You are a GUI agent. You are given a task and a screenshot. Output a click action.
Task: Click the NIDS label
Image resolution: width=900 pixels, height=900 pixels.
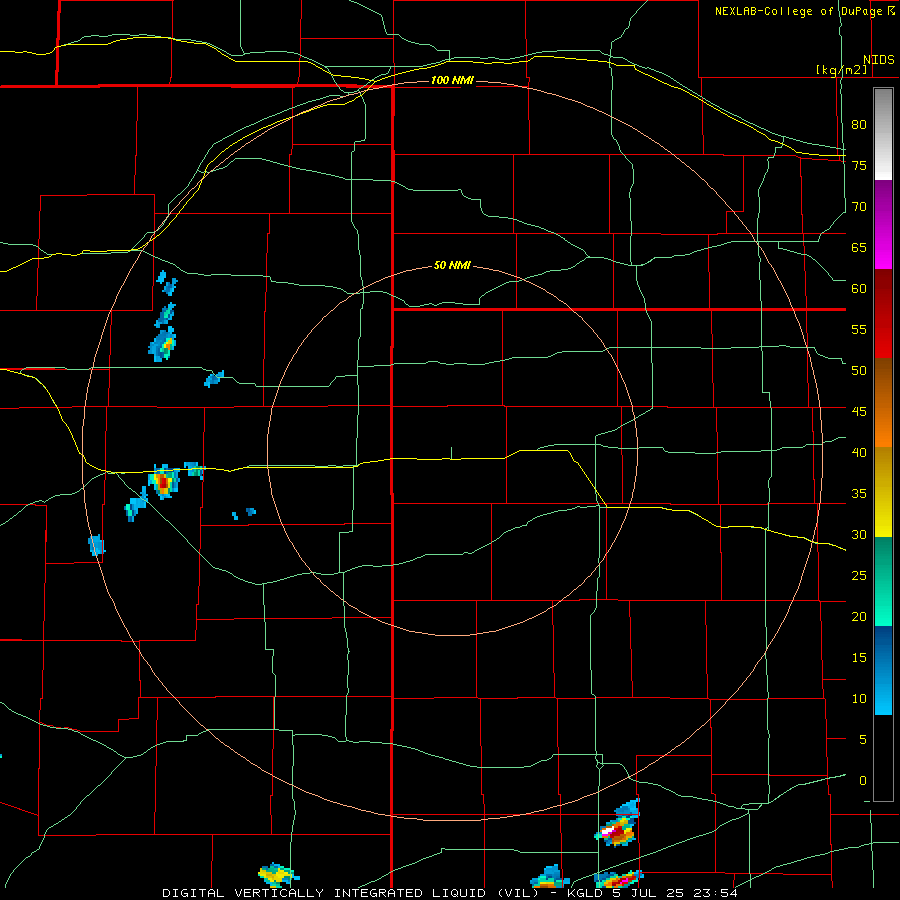878,60
